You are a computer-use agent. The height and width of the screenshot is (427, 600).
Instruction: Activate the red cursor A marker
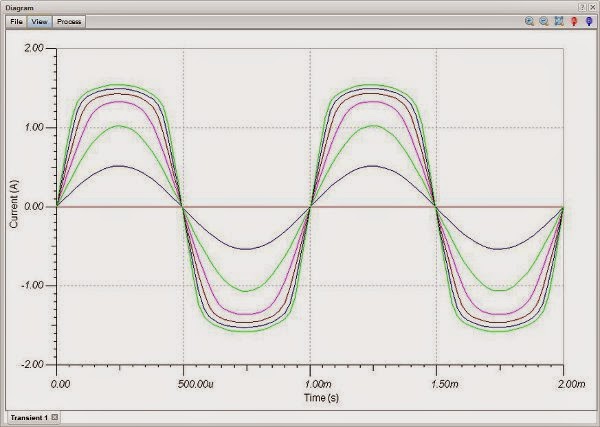coord(574,21)
